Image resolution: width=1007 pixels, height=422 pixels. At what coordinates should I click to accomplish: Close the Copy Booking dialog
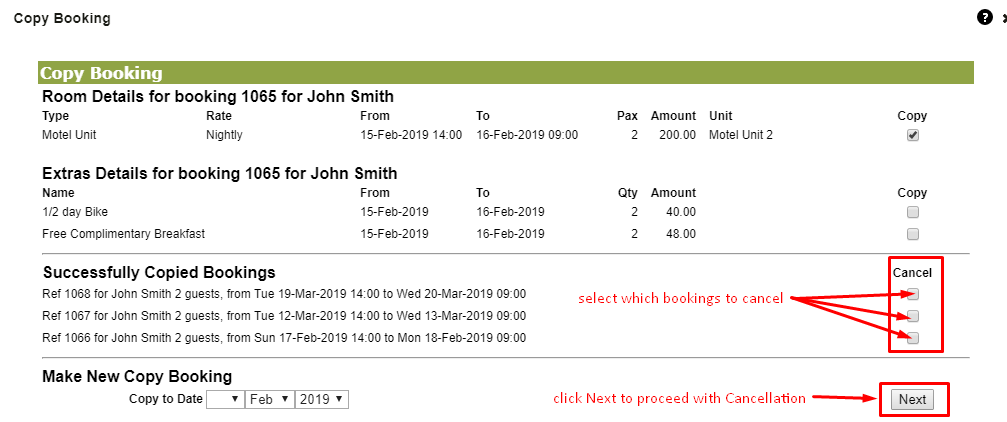[x=1003, y=19]
